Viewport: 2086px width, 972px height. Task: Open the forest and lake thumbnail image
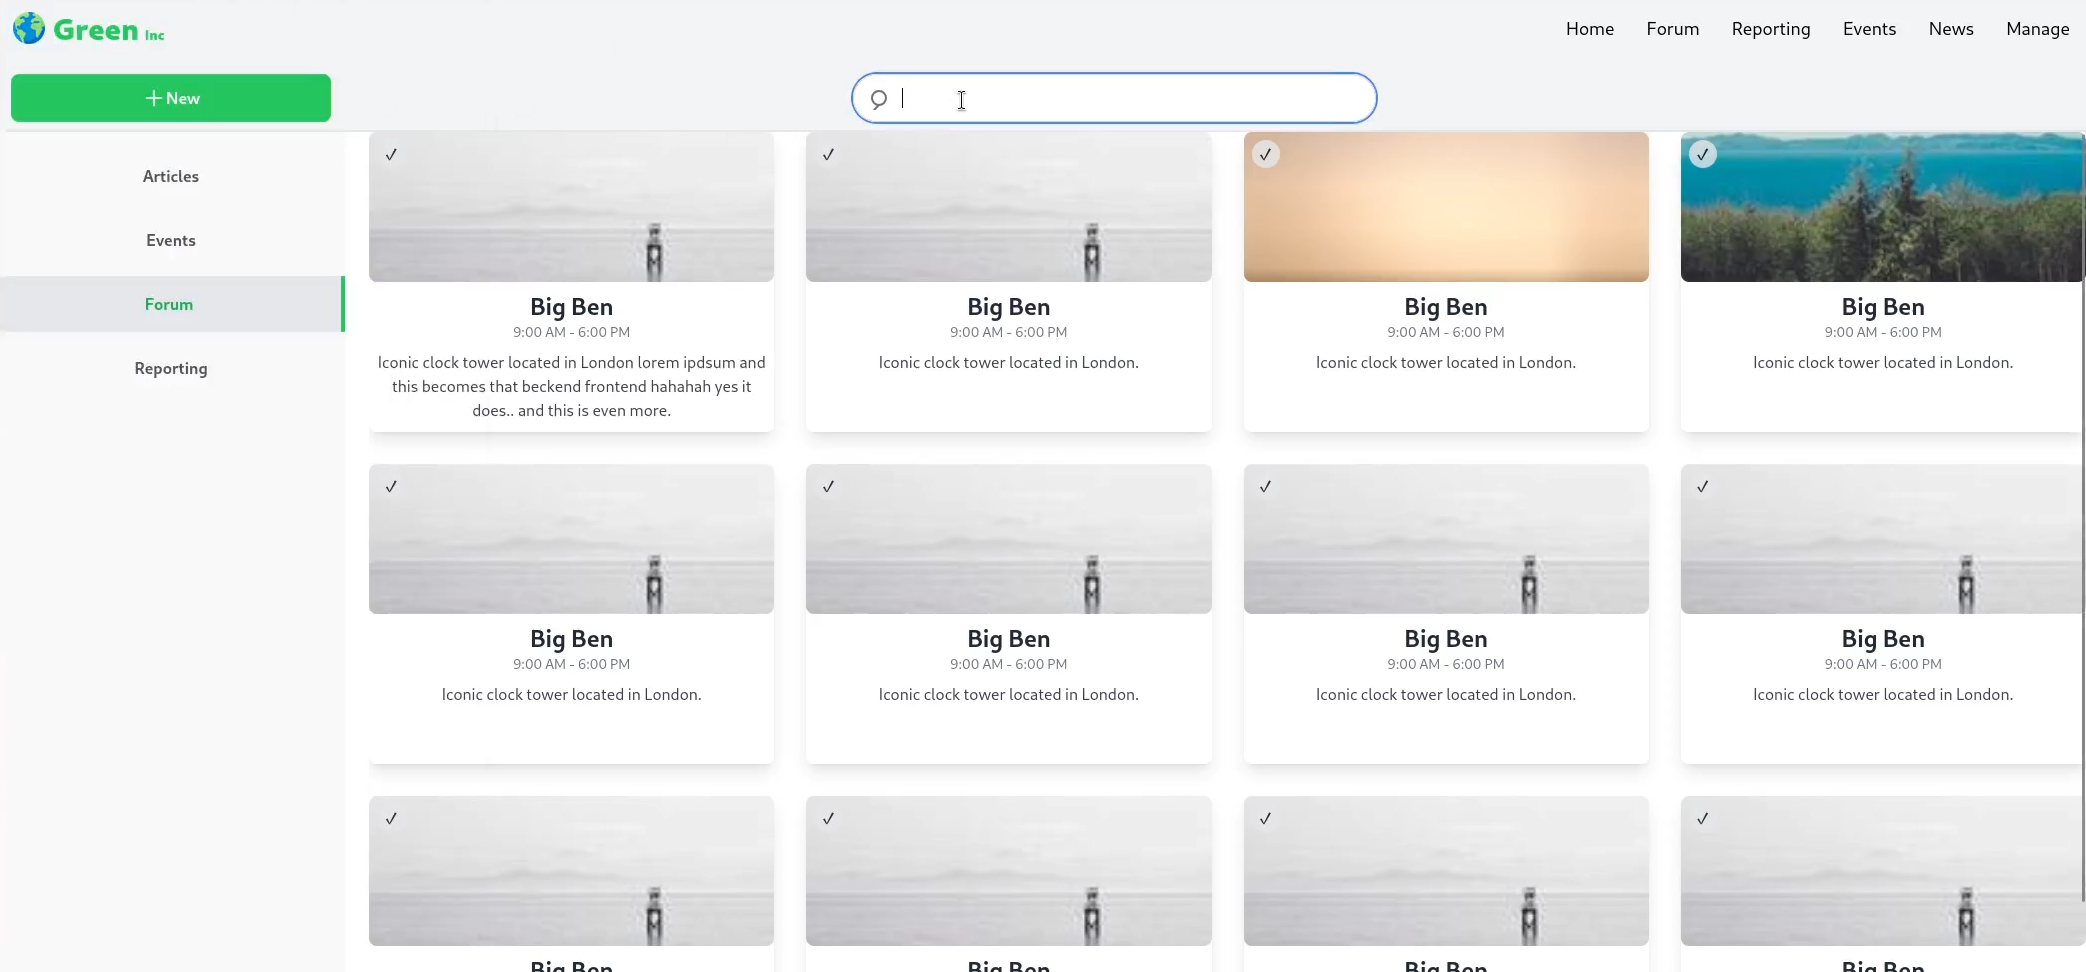[1883, 207]
